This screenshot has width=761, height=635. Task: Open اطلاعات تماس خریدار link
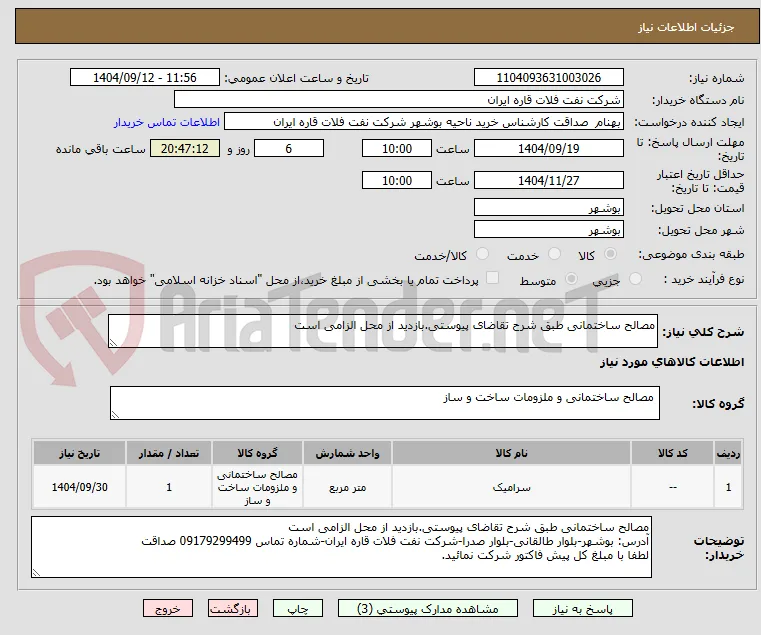click(x=166, y=122)
